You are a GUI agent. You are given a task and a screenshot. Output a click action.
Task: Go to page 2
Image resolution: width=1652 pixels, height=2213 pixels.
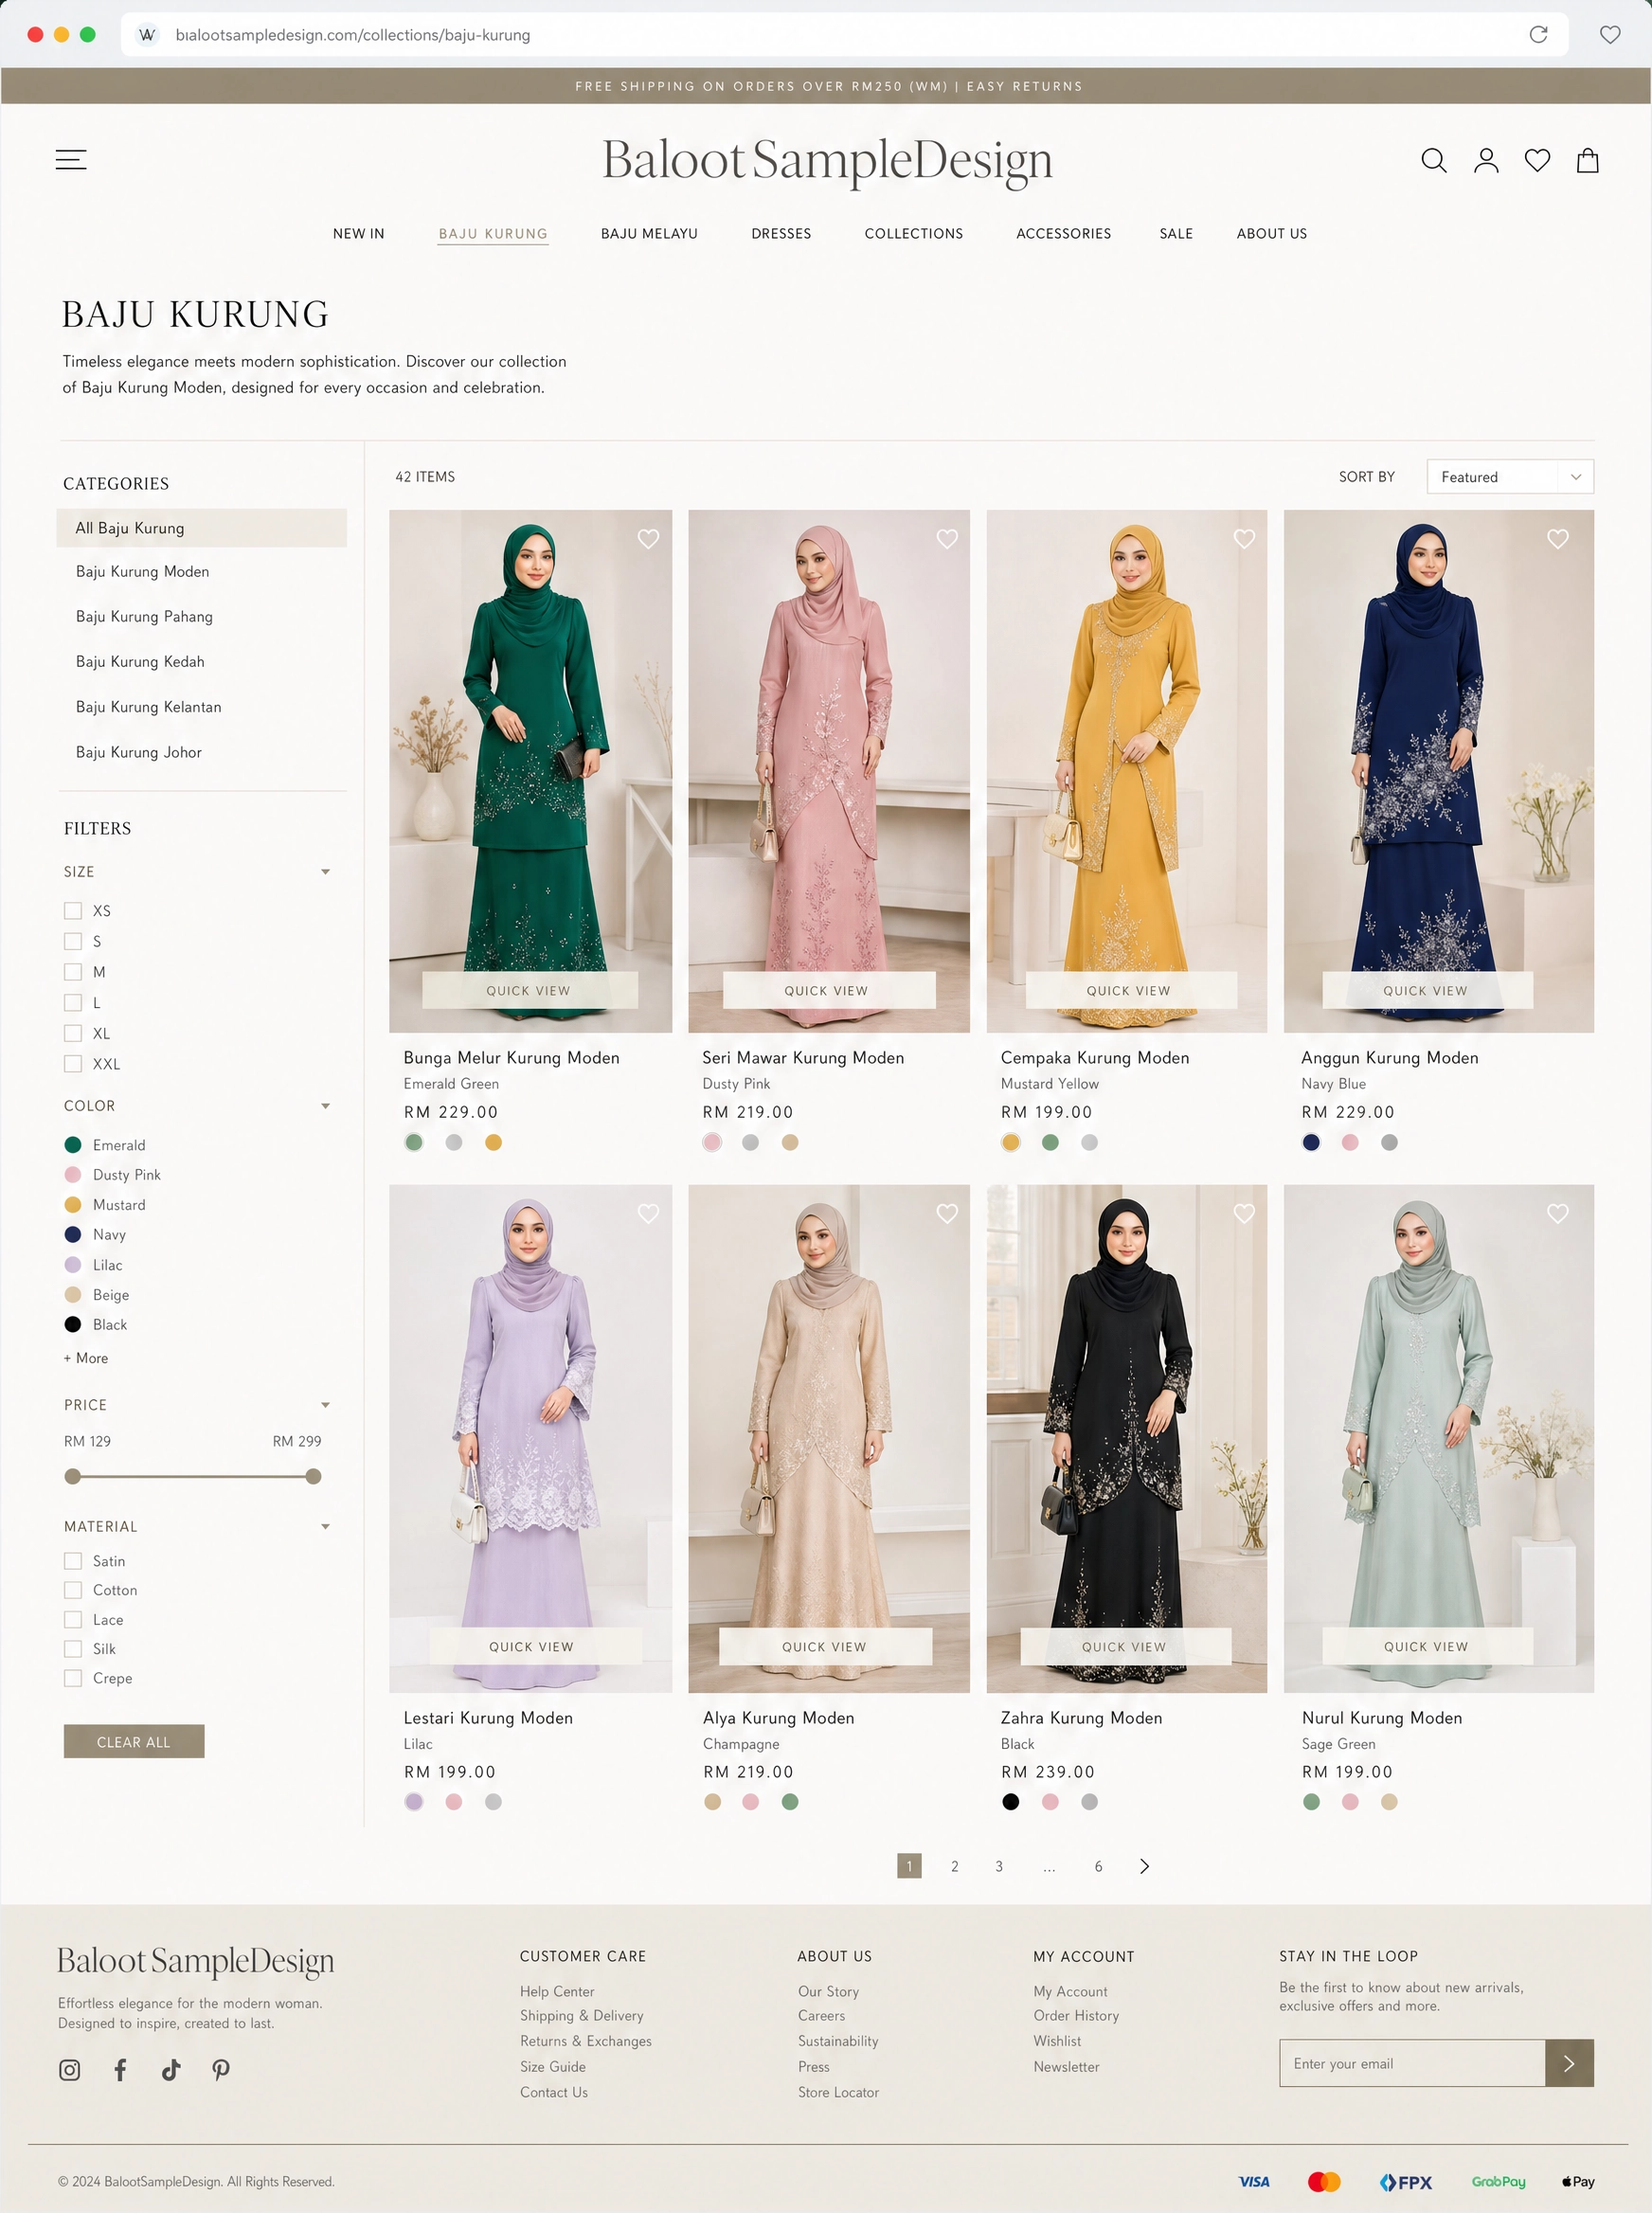pos(955,1866)
